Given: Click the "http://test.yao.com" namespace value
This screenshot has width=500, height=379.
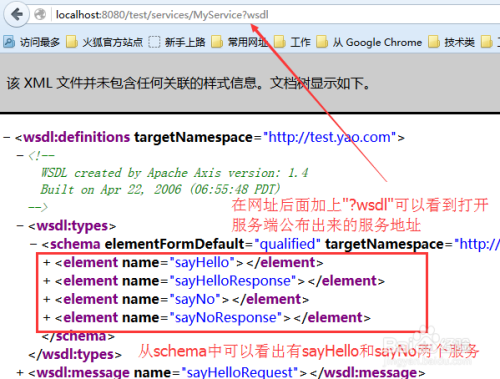Looking at the screenshot, I should tap(329, 137).
